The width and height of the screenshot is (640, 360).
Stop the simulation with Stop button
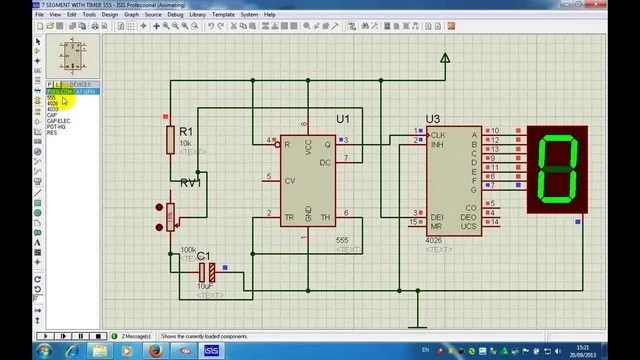(98, 336)
